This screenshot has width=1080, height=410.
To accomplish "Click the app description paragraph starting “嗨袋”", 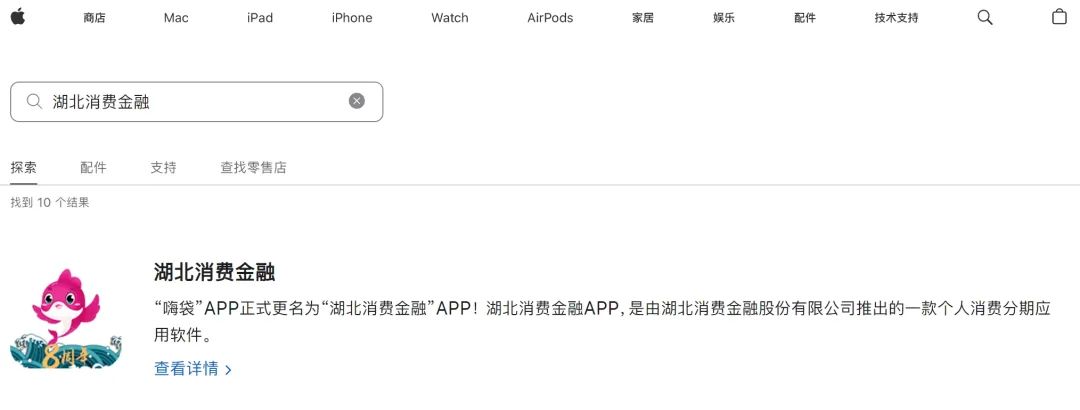I will (602, 322).
